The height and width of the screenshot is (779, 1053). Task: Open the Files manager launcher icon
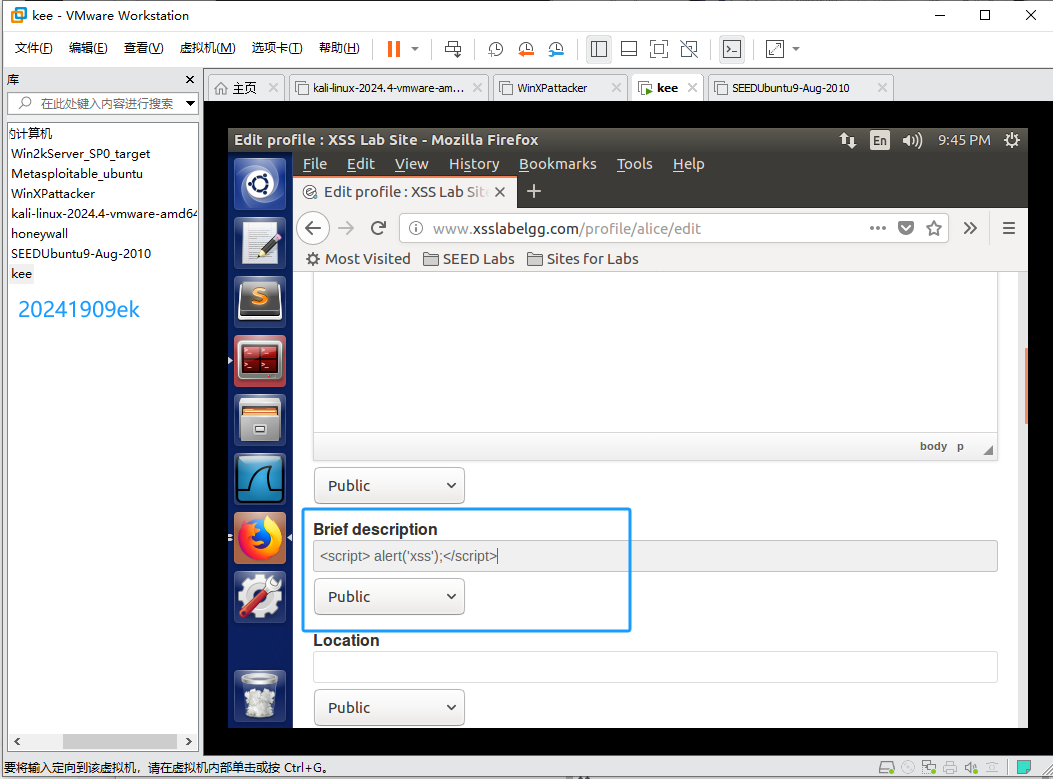click(x=260, y=420)
